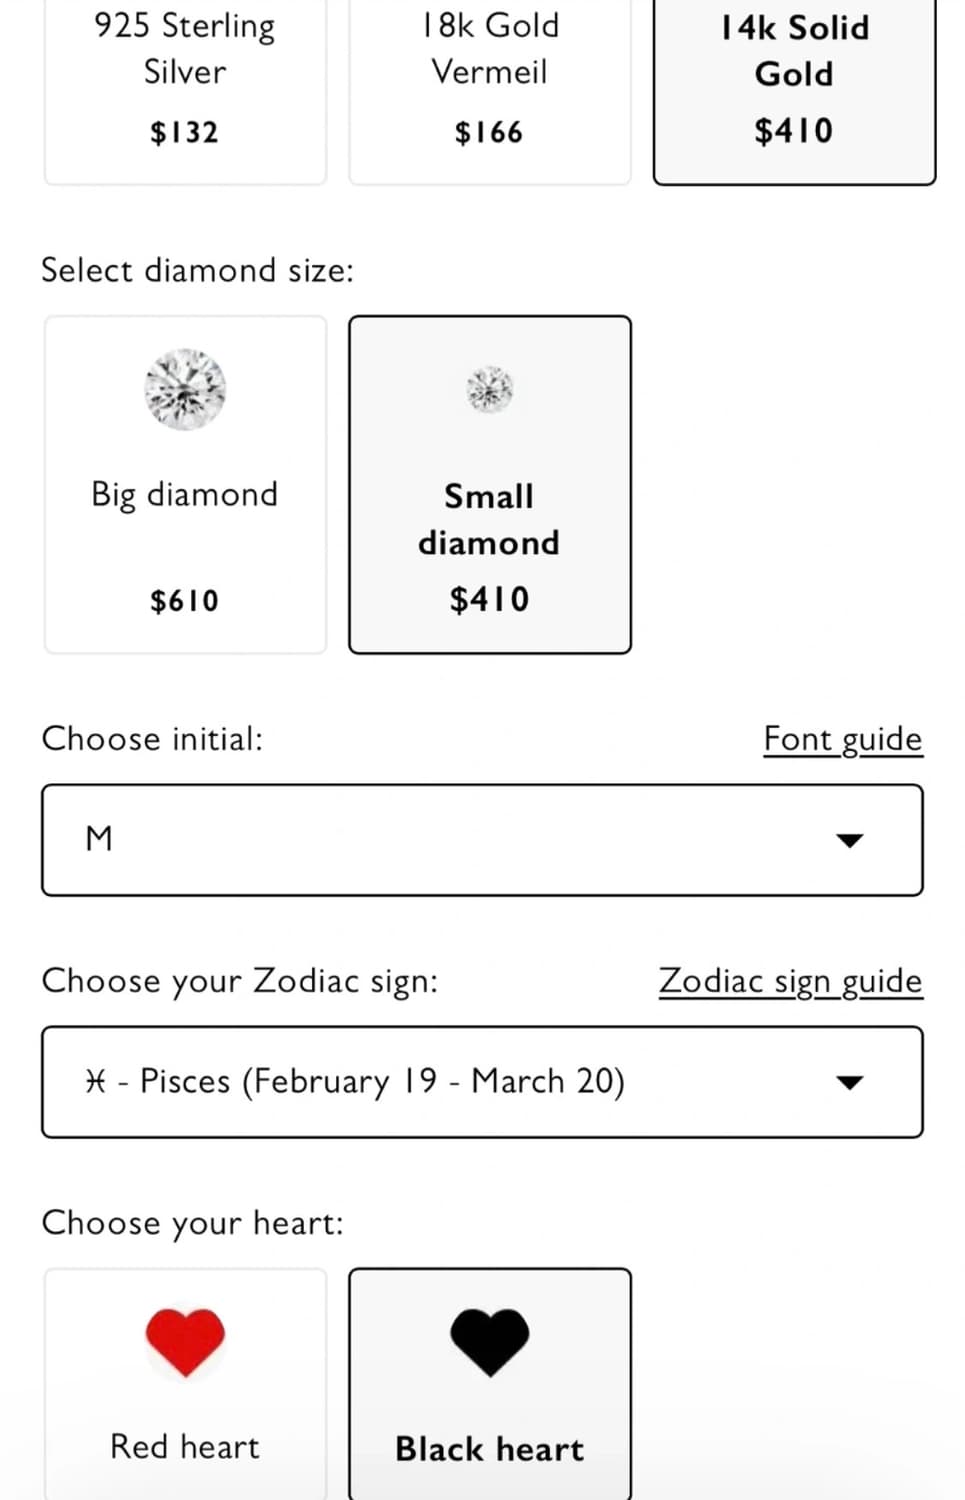Open the Font guide link
965x1500 pixels.
point(842,739)
